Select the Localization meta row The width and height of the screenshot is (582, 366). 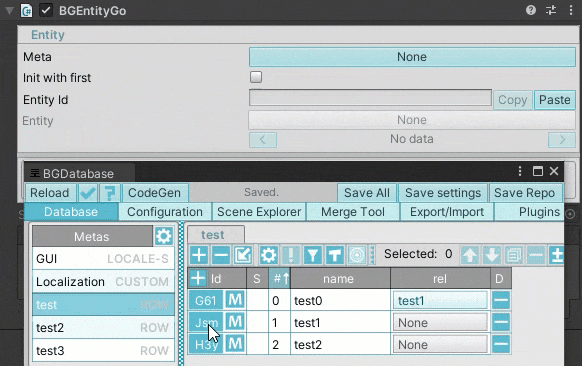point(103,281)
